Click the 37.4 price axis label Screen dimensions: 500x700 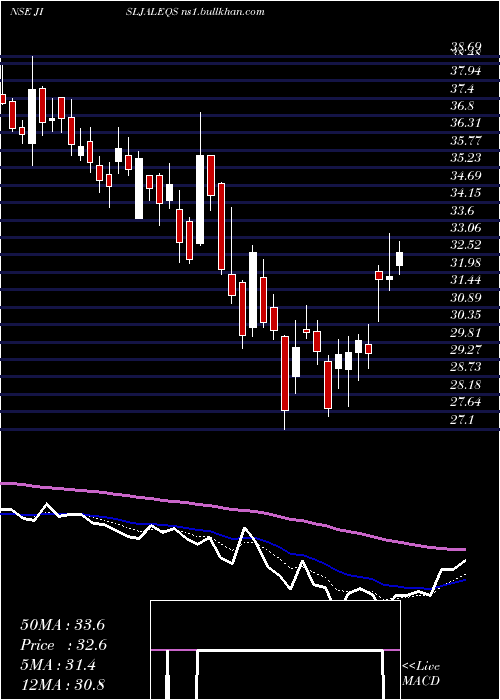click(x=462, y=89)
